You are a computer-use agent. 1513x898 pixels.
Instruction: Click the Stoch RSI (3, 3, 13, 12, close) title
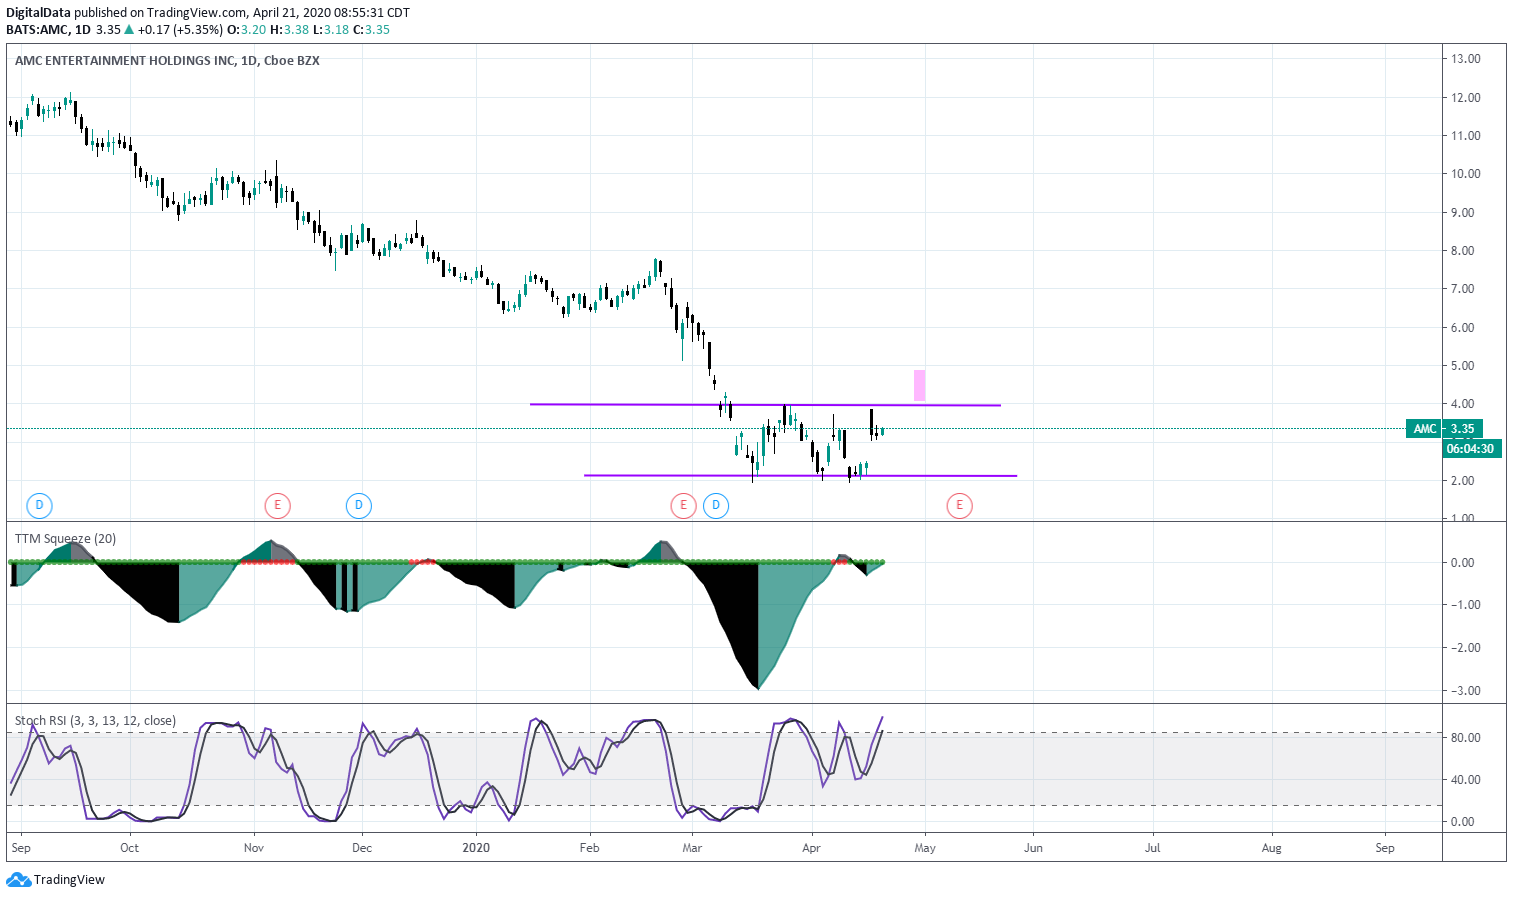pyautogui.click(x=95, y=720)
